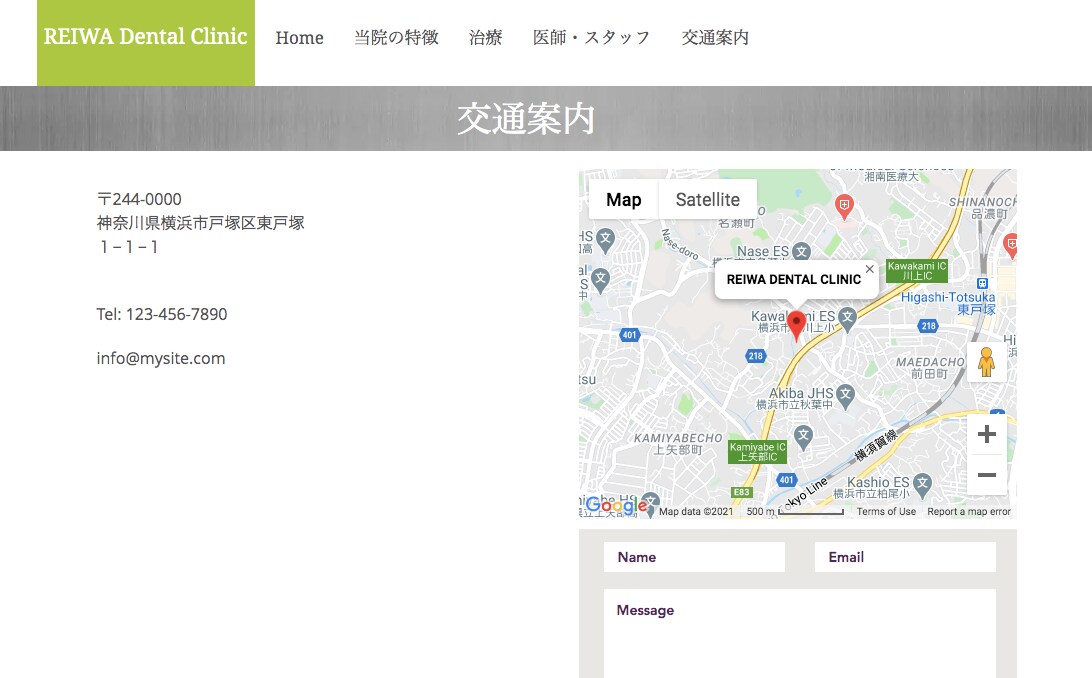Image resolution: width=1092 pixels, height=678 pixels.
Task: Click the Kamiyabe IC interchange sign
Action: [x=757, y=452]
